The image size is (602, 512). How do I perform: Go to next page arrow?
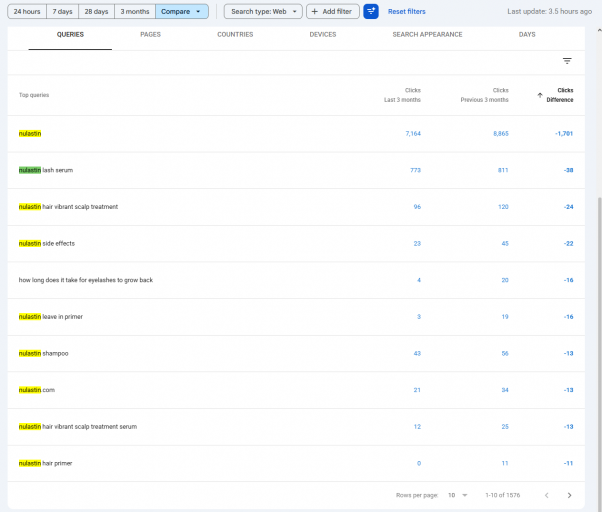click(x=569, y=495)
